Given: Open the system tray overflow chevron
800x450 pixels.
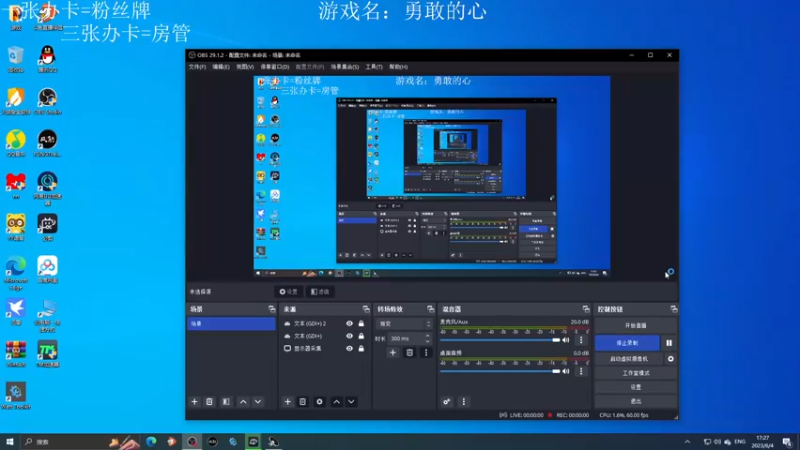Looking at the screenshot, I should 687,442.
